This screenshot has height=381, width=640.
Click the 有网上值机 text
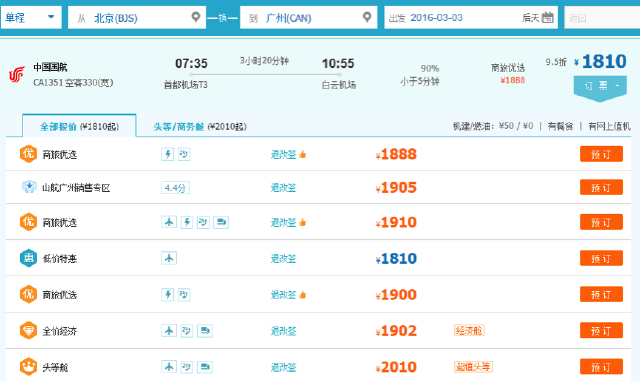[x=609, y=126]
